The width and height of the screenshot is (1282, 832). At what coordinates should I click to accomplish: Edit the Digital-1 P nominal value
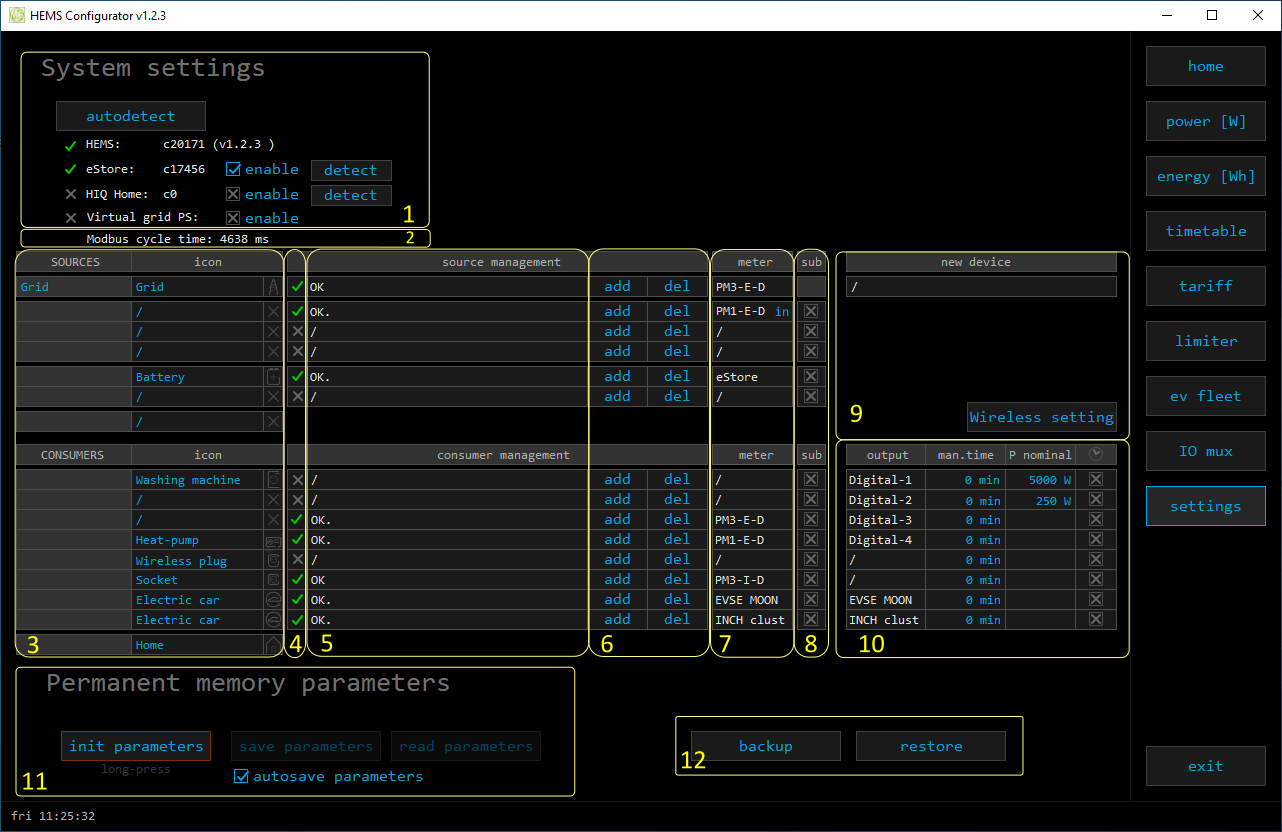point(1040,480)
